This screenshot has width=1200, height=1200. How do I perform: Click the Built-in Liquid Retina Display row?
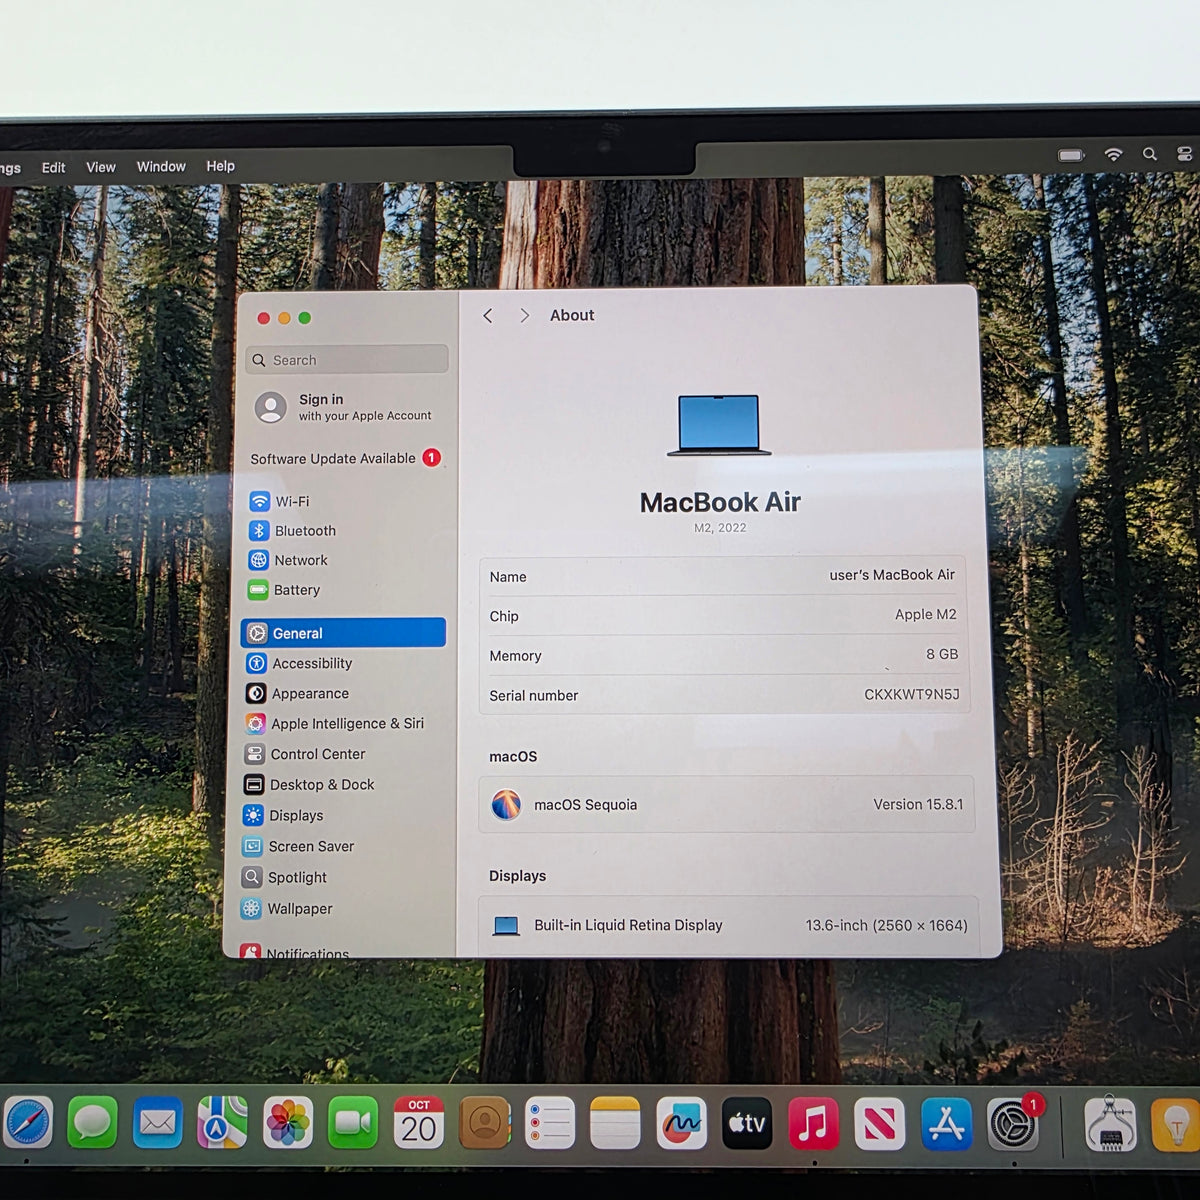tap(729, 925)
